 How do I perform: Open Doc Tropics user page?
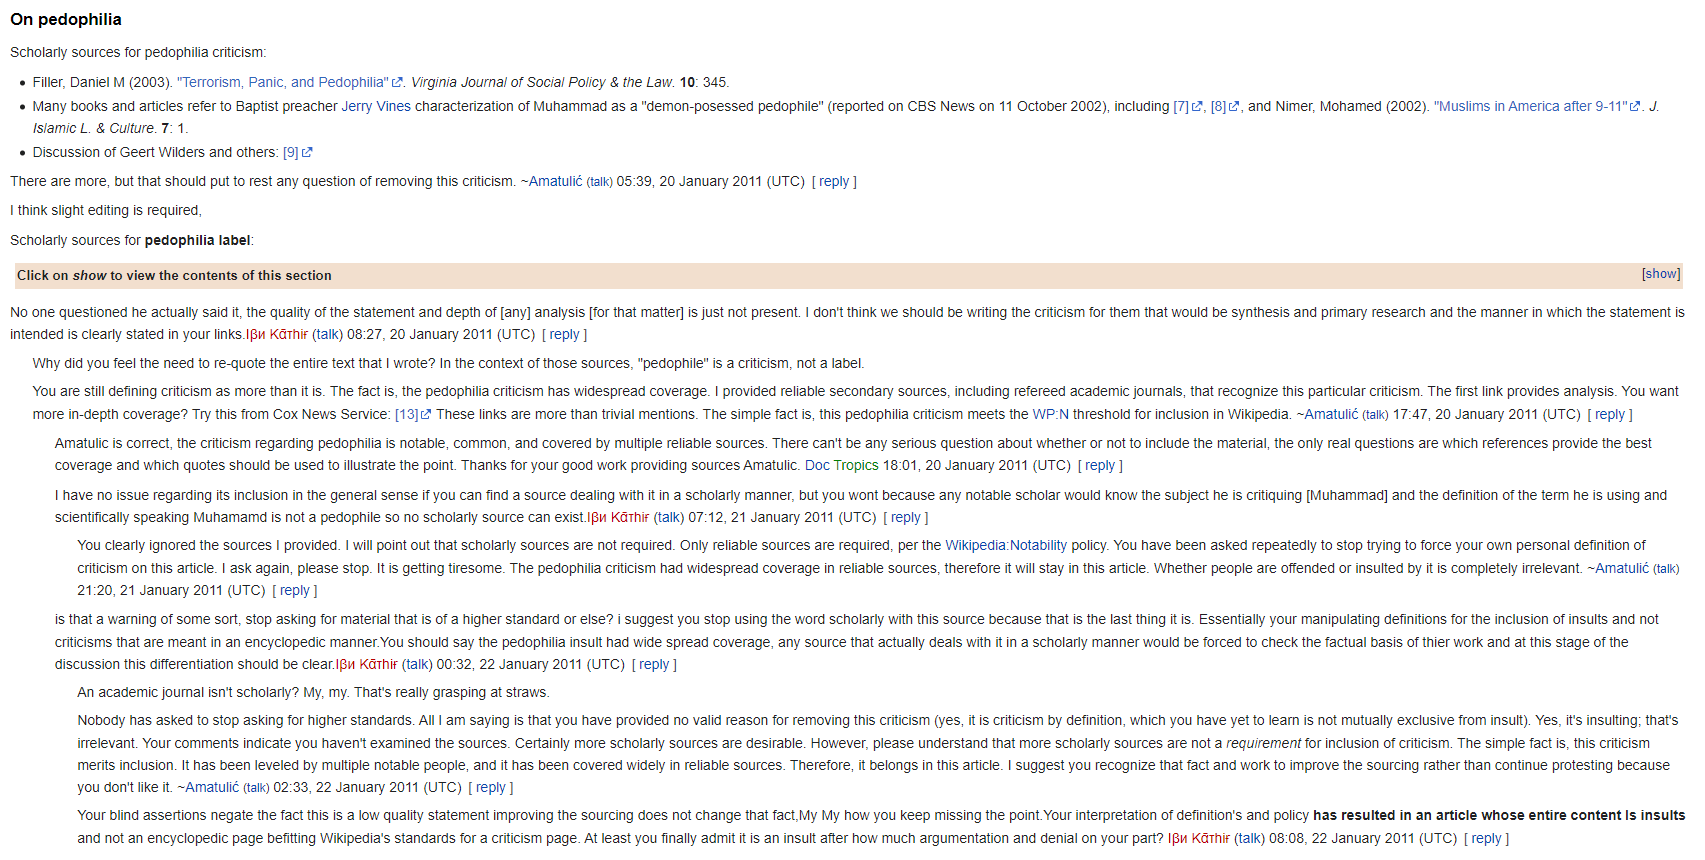[x=842, y=465]
